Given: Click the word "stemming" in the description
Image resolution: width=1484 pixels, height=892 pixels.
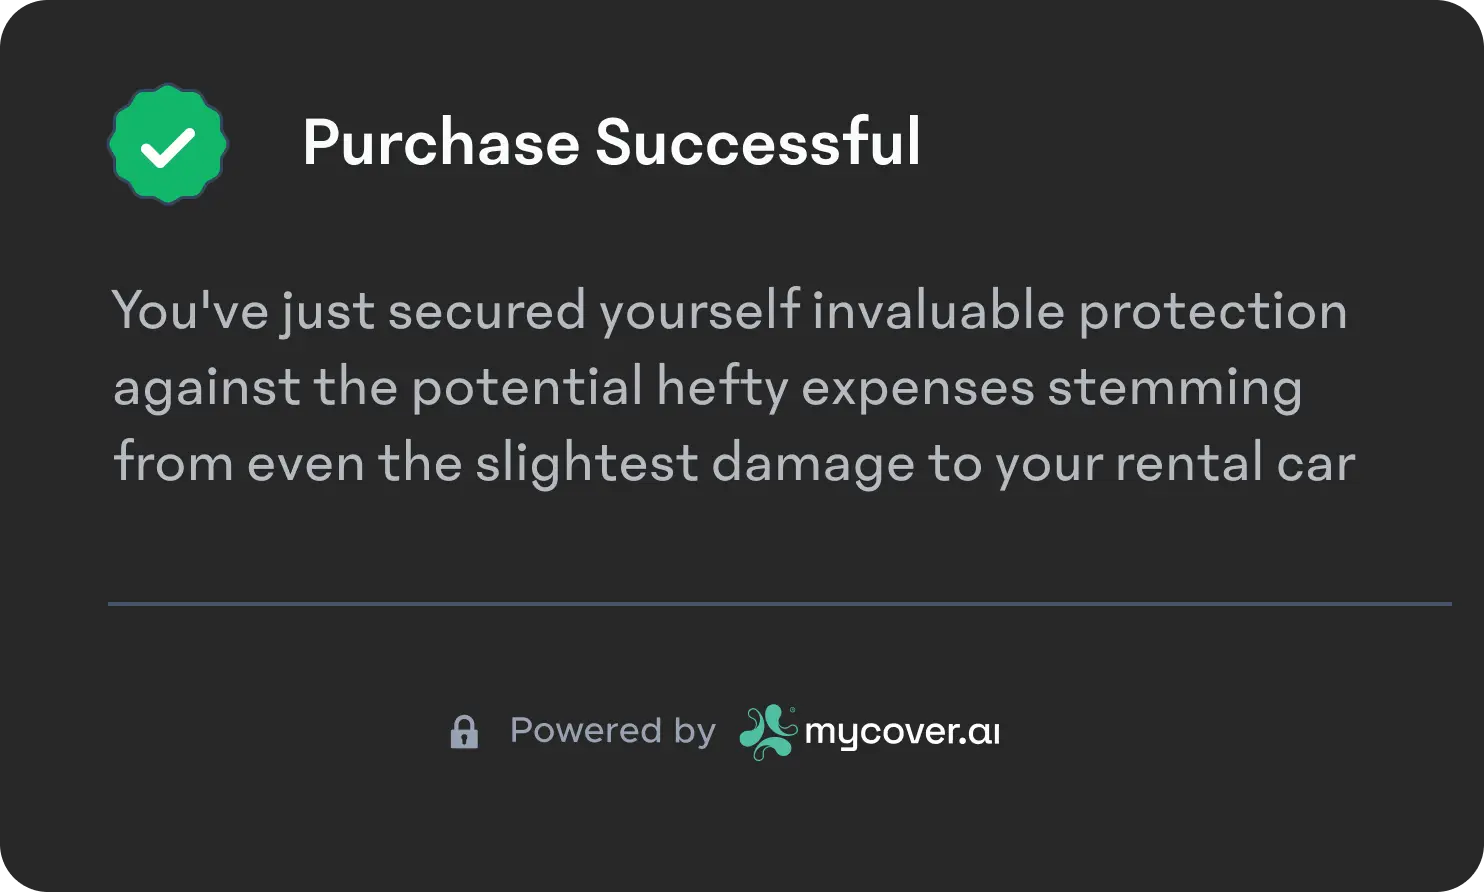Looking at the screenshot, I should [x=1175, y=390].
